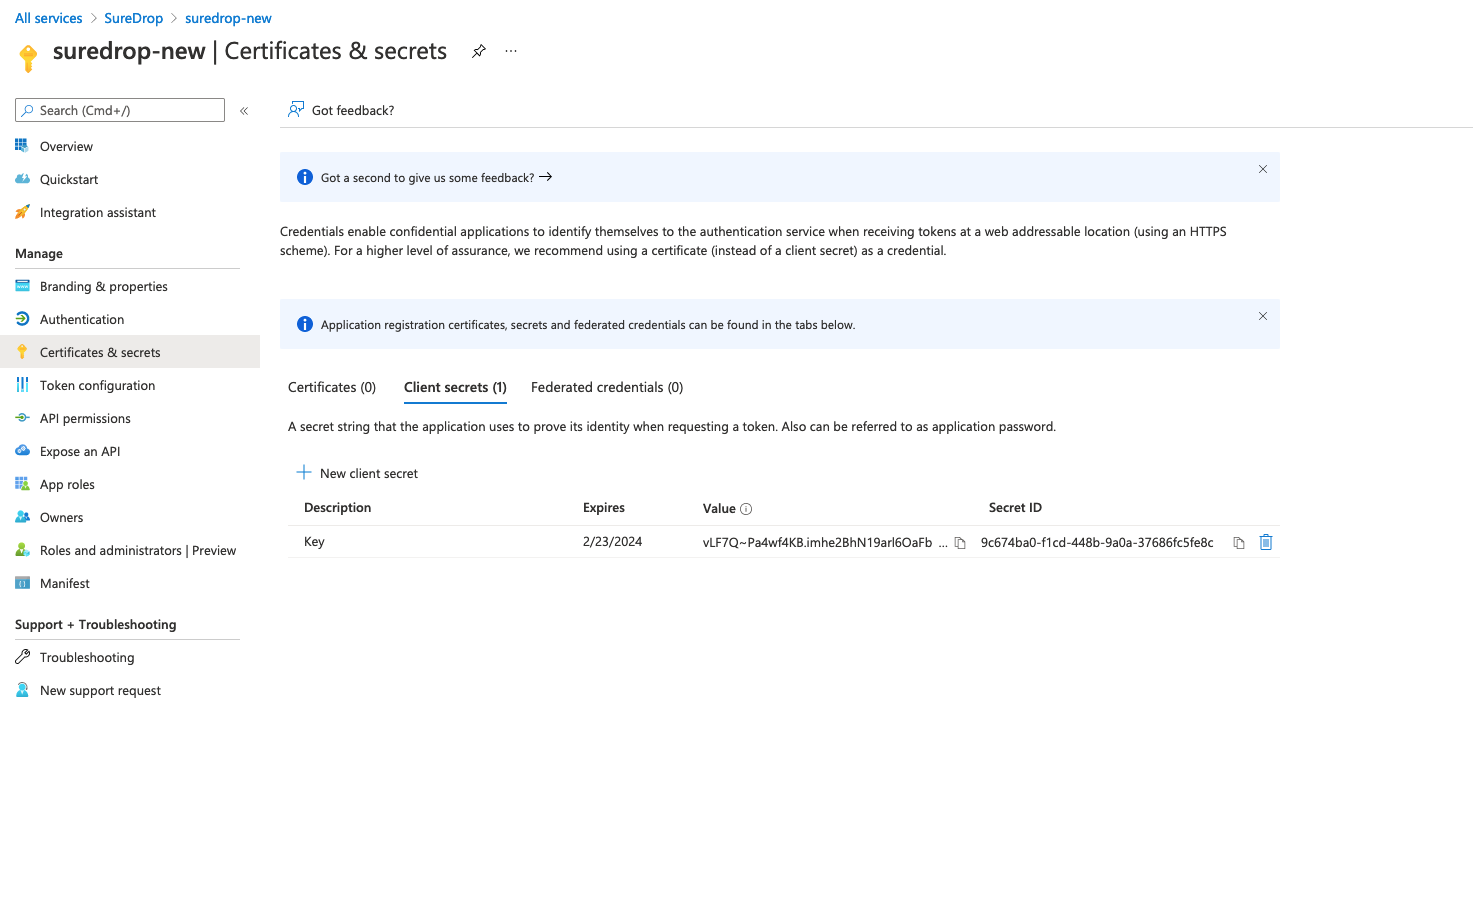This screenshot has width=1473, height=906.
Task: Pin the suredrop-new blade
Action: click(x=479, y=51)
